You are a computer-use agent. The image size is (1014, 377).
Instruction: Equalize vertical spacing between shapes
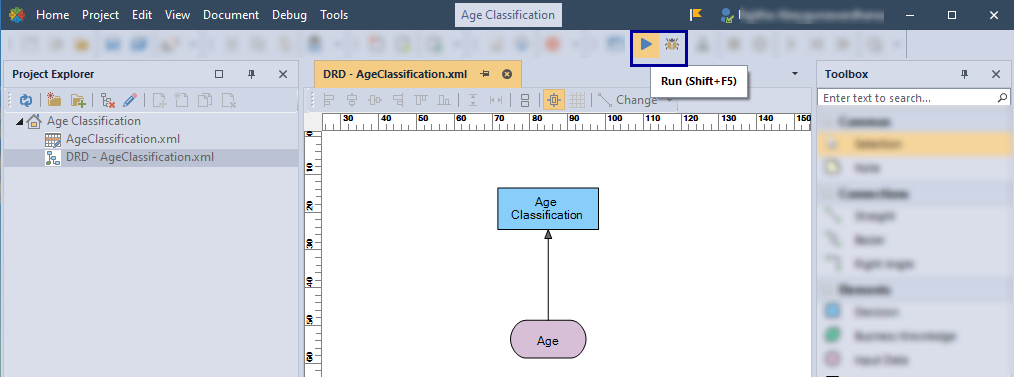473,100
